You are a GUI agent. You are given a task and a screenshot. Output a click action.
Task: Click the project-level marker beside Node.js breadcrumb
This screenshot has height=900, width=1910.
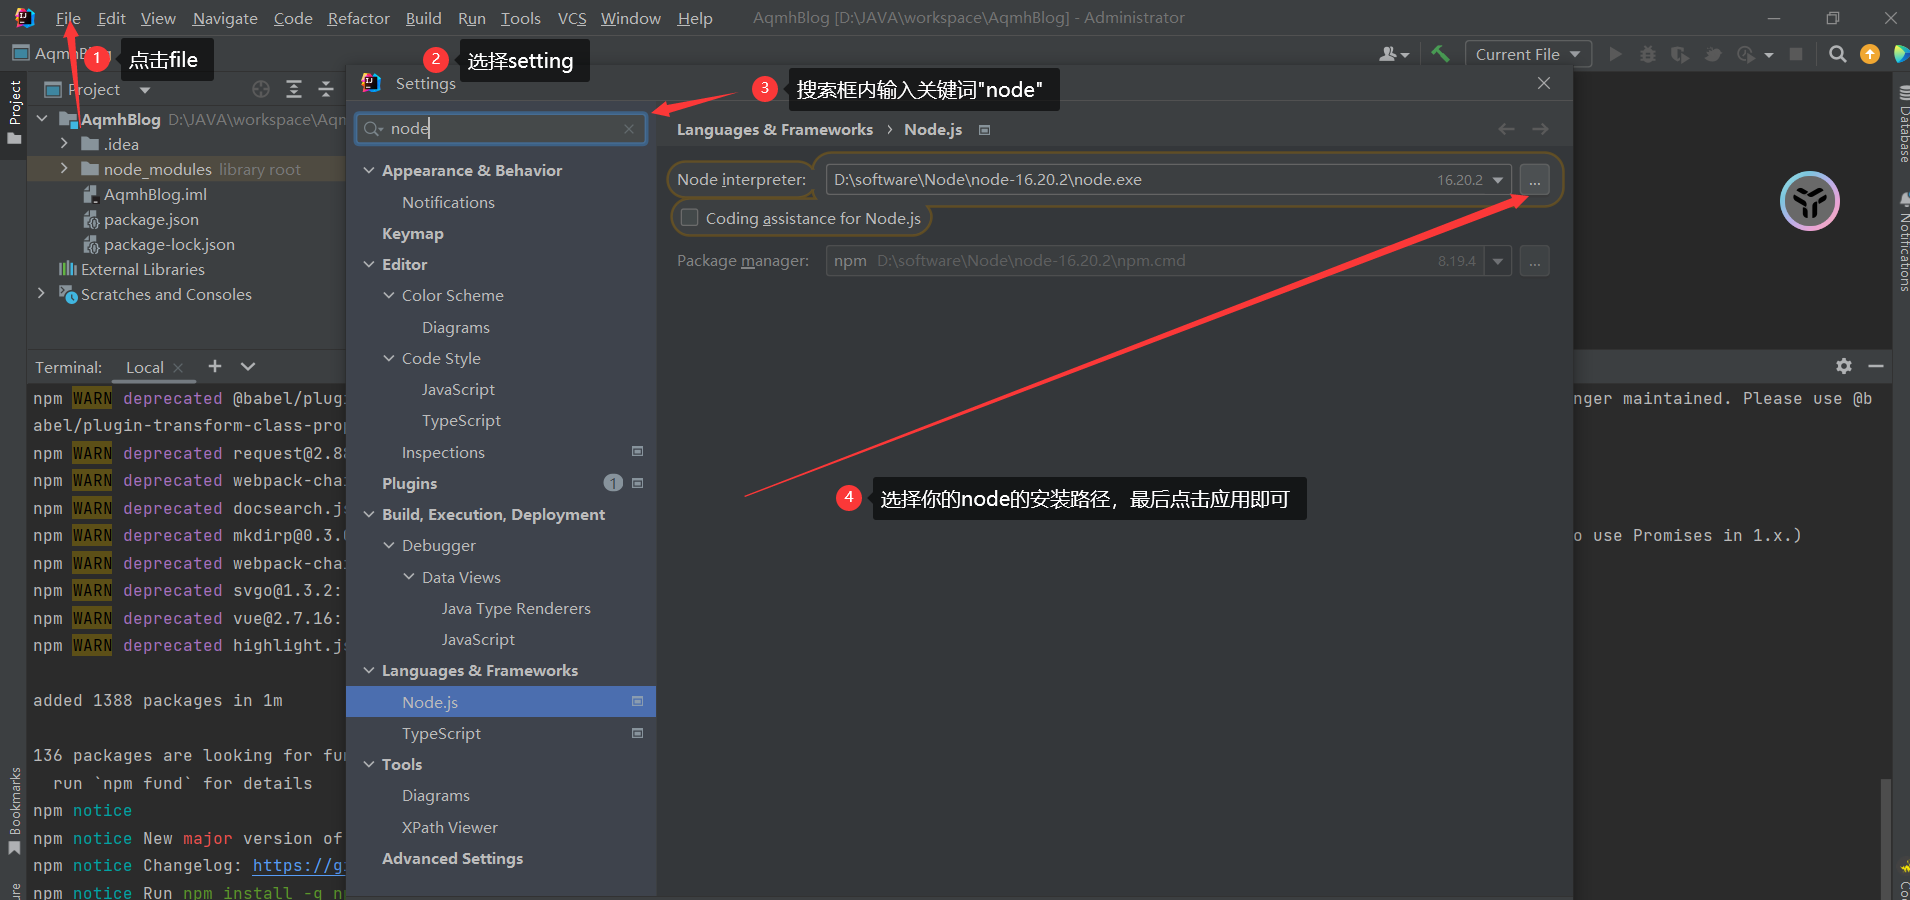click(984, 130)
